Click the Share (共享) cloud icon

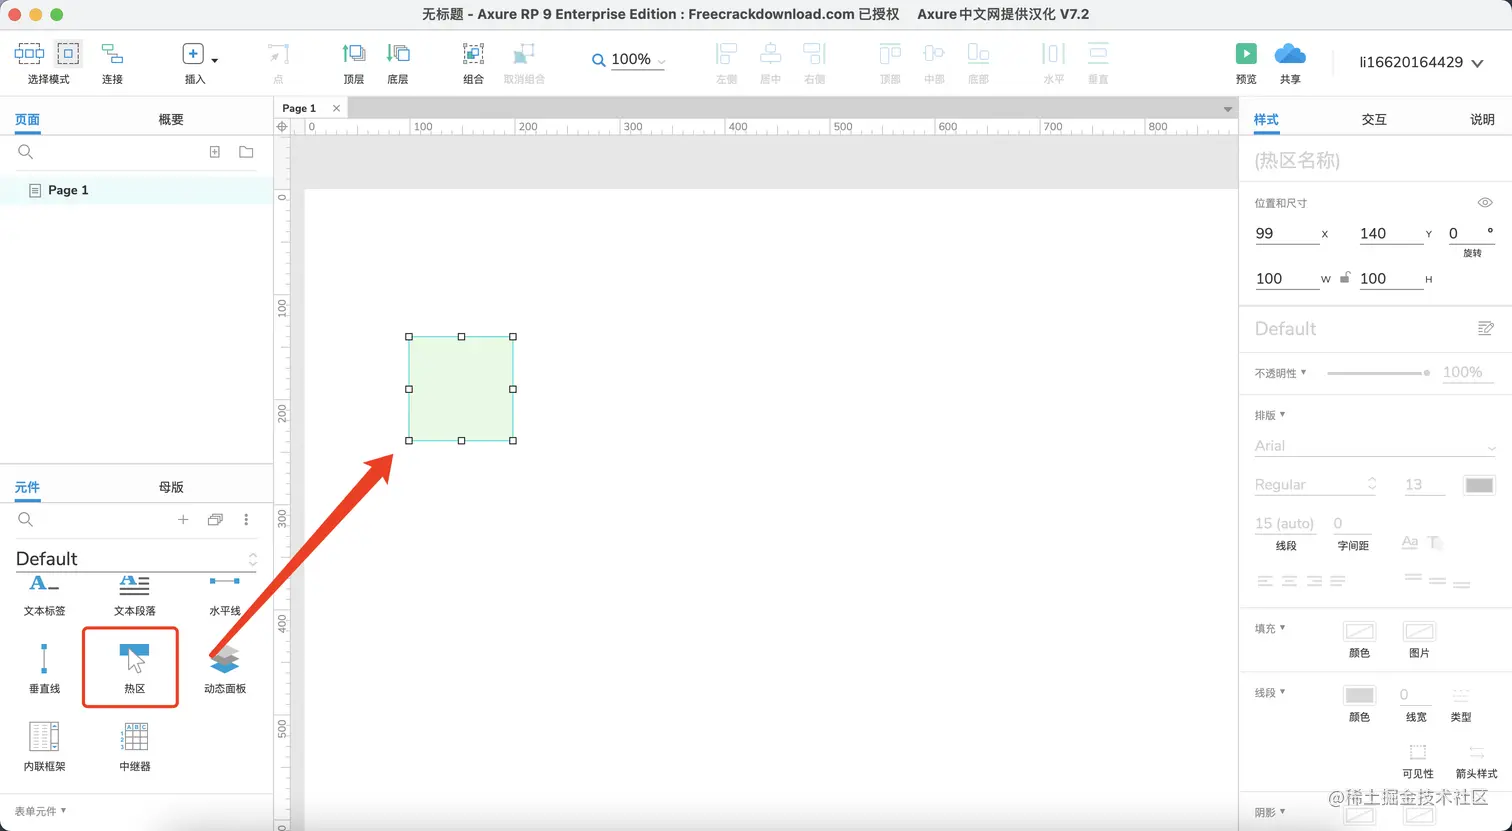(x=1290, y=54)
